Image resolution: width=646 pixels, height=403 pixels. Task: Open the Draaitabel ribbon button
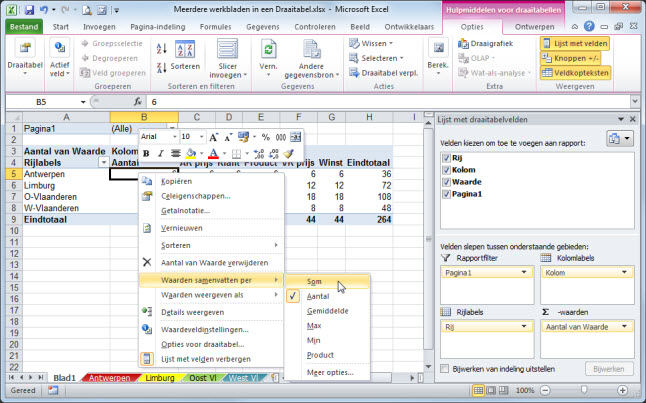click(25, 59)
